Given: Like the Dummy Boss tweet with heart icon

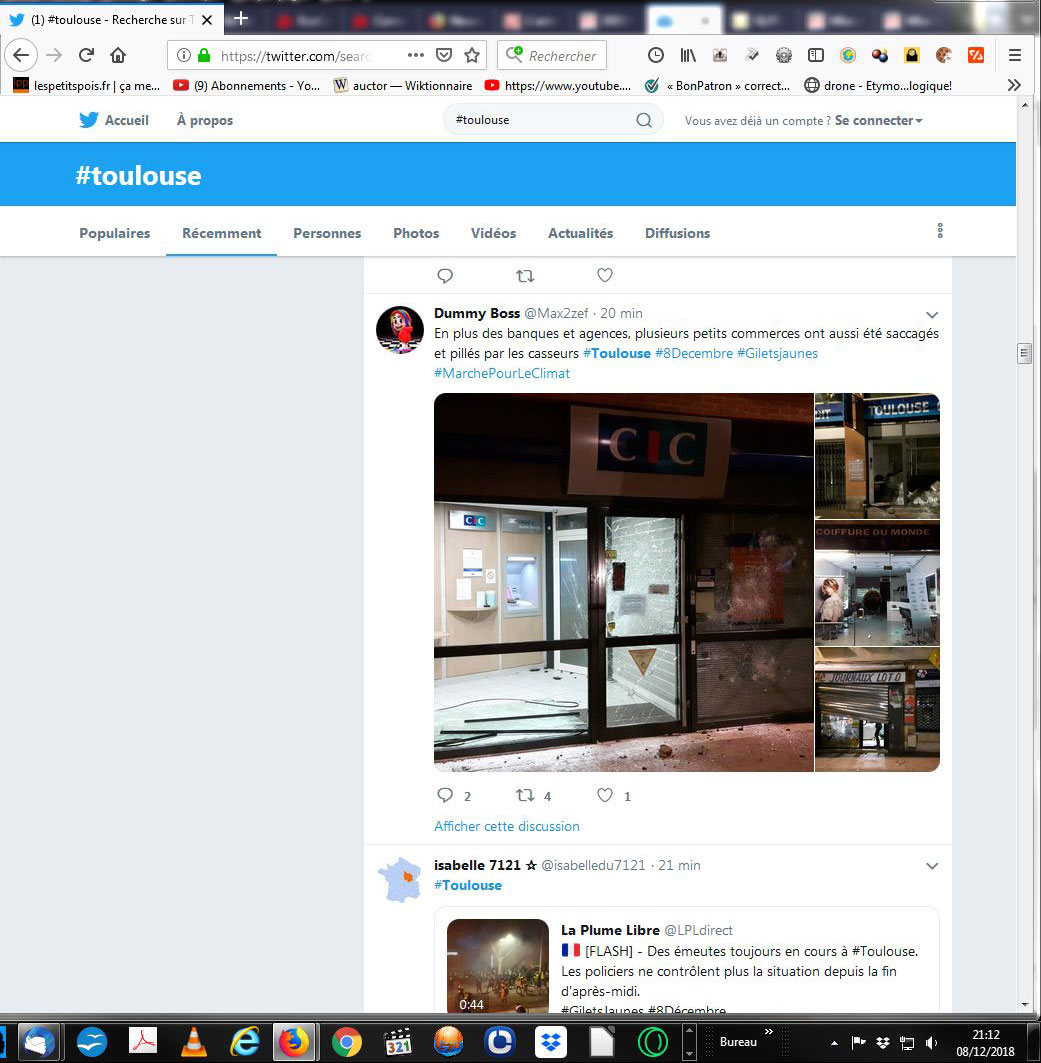Looking at the screenshot, I should coord(604,796).
